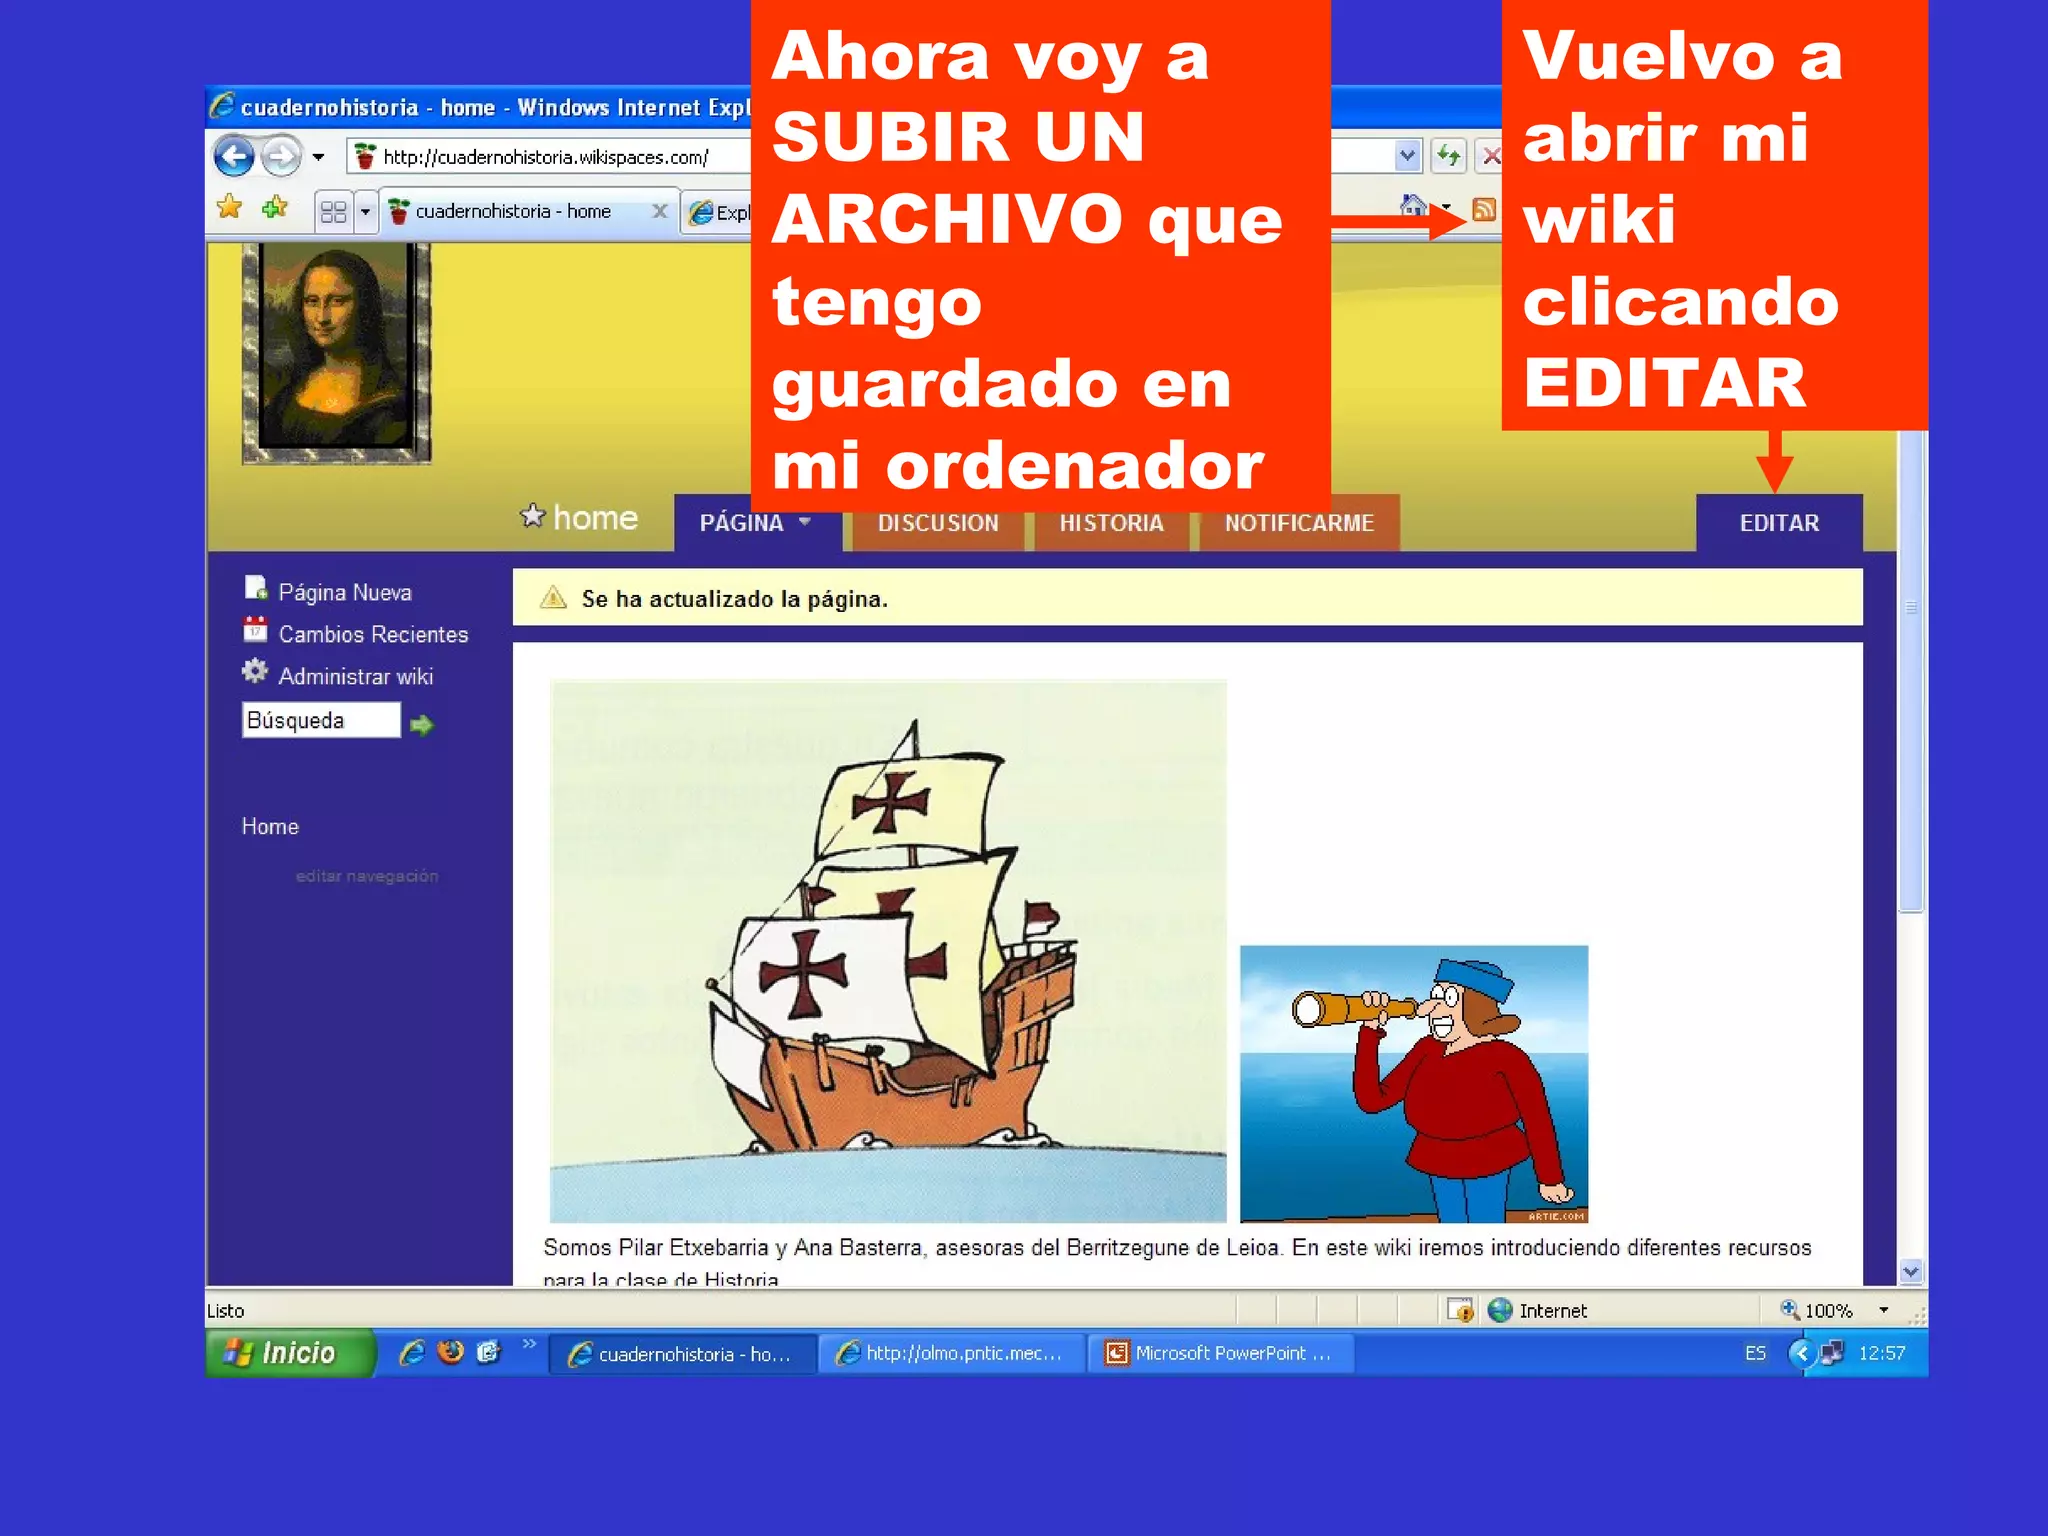Click the 'Página Nueva' page icon
This screenshot has height=1536, width=2048.
(x=255, y=588)
